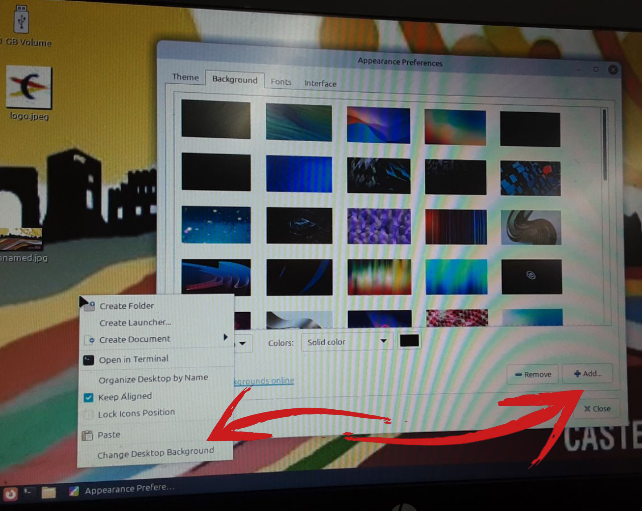Launch the terminal from the taskbar
Viewport: 642px width, 513px height.
pos(28,492)
